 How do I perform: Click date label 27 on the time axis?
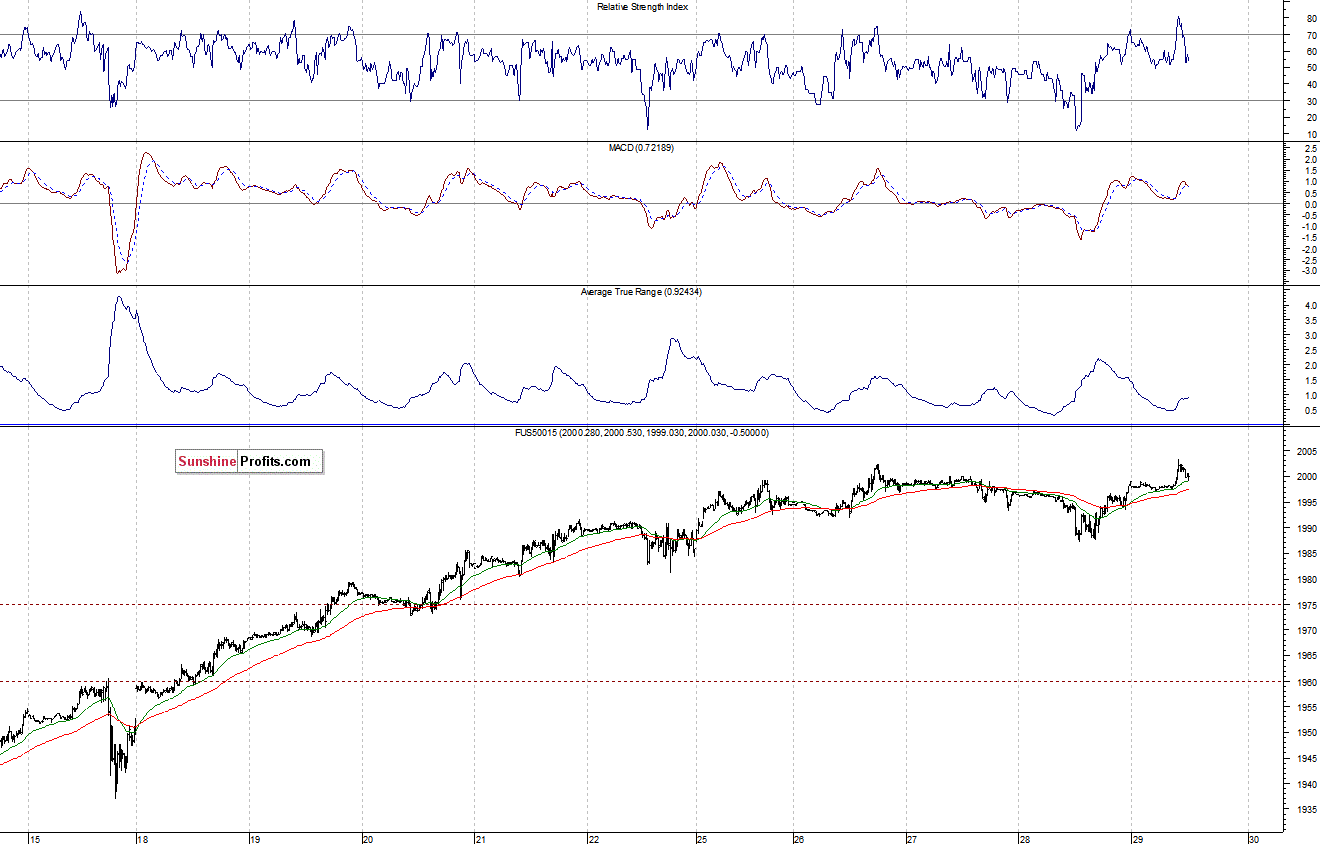click(x=911, y=838)
